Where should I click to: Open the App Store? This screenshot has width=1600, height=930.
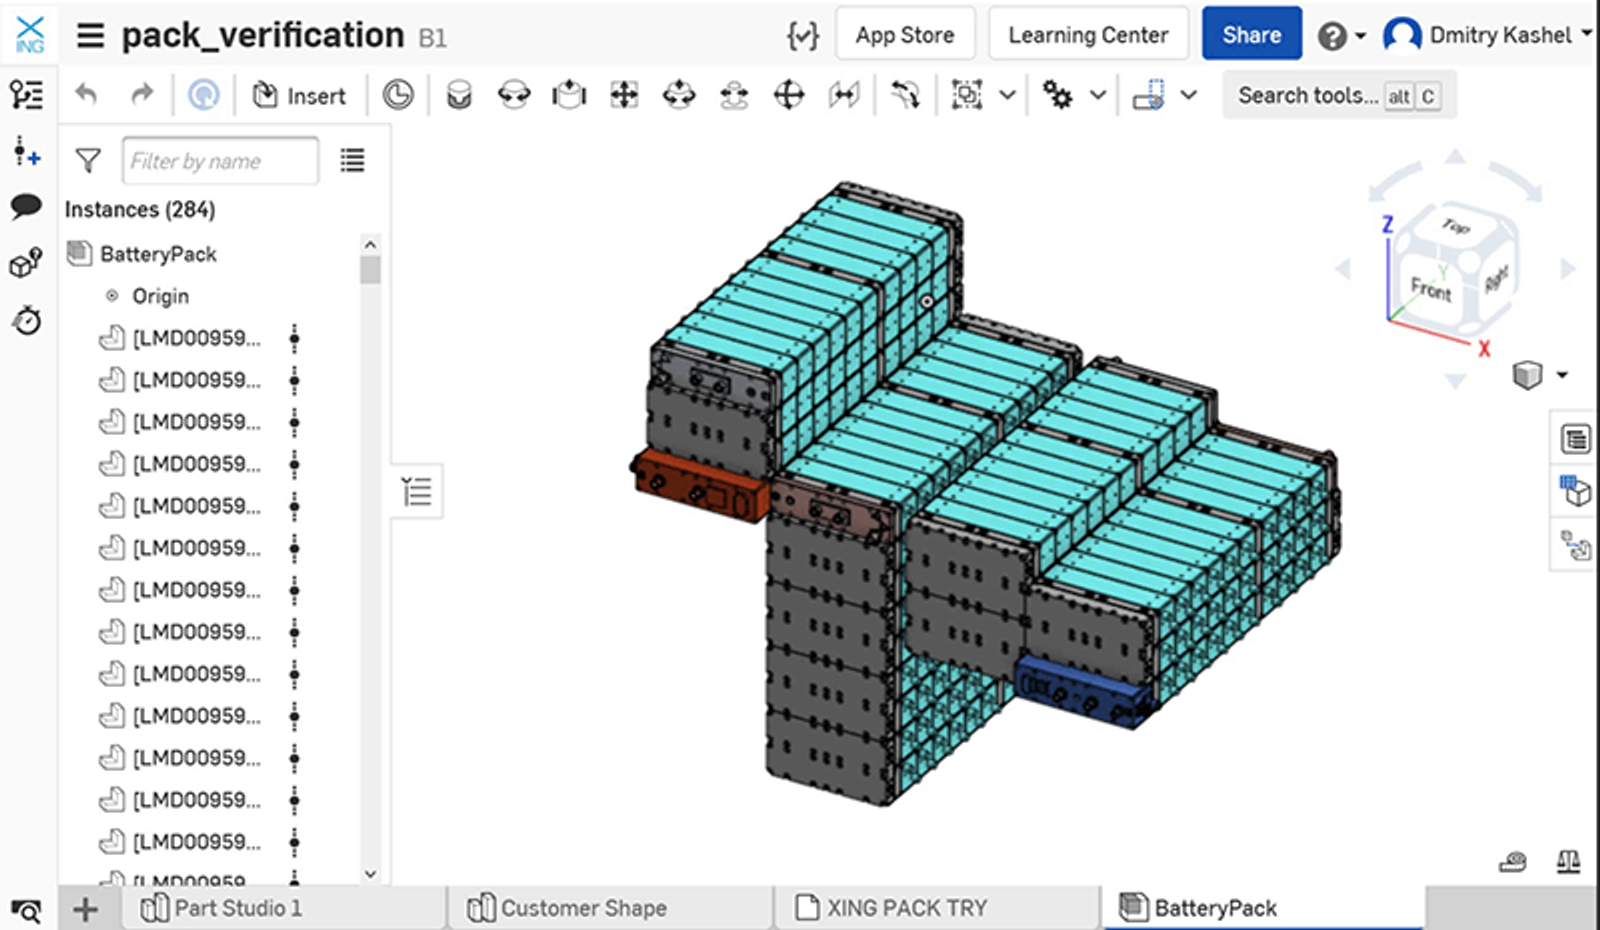905,33
